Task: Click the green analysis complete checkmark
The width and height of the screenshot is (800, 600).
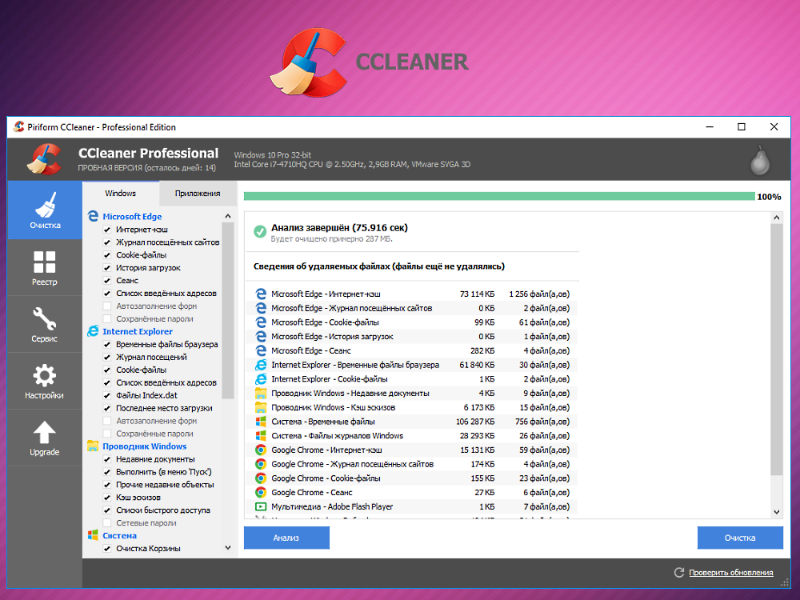Action: [x=260, y=232]
